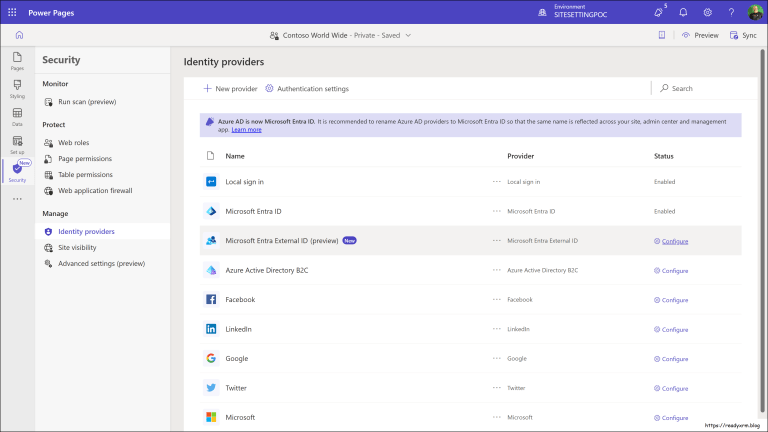Show more workspaces ellipsis in left rail
This screenshot has height=432, width=768.
tap(17, 199)
